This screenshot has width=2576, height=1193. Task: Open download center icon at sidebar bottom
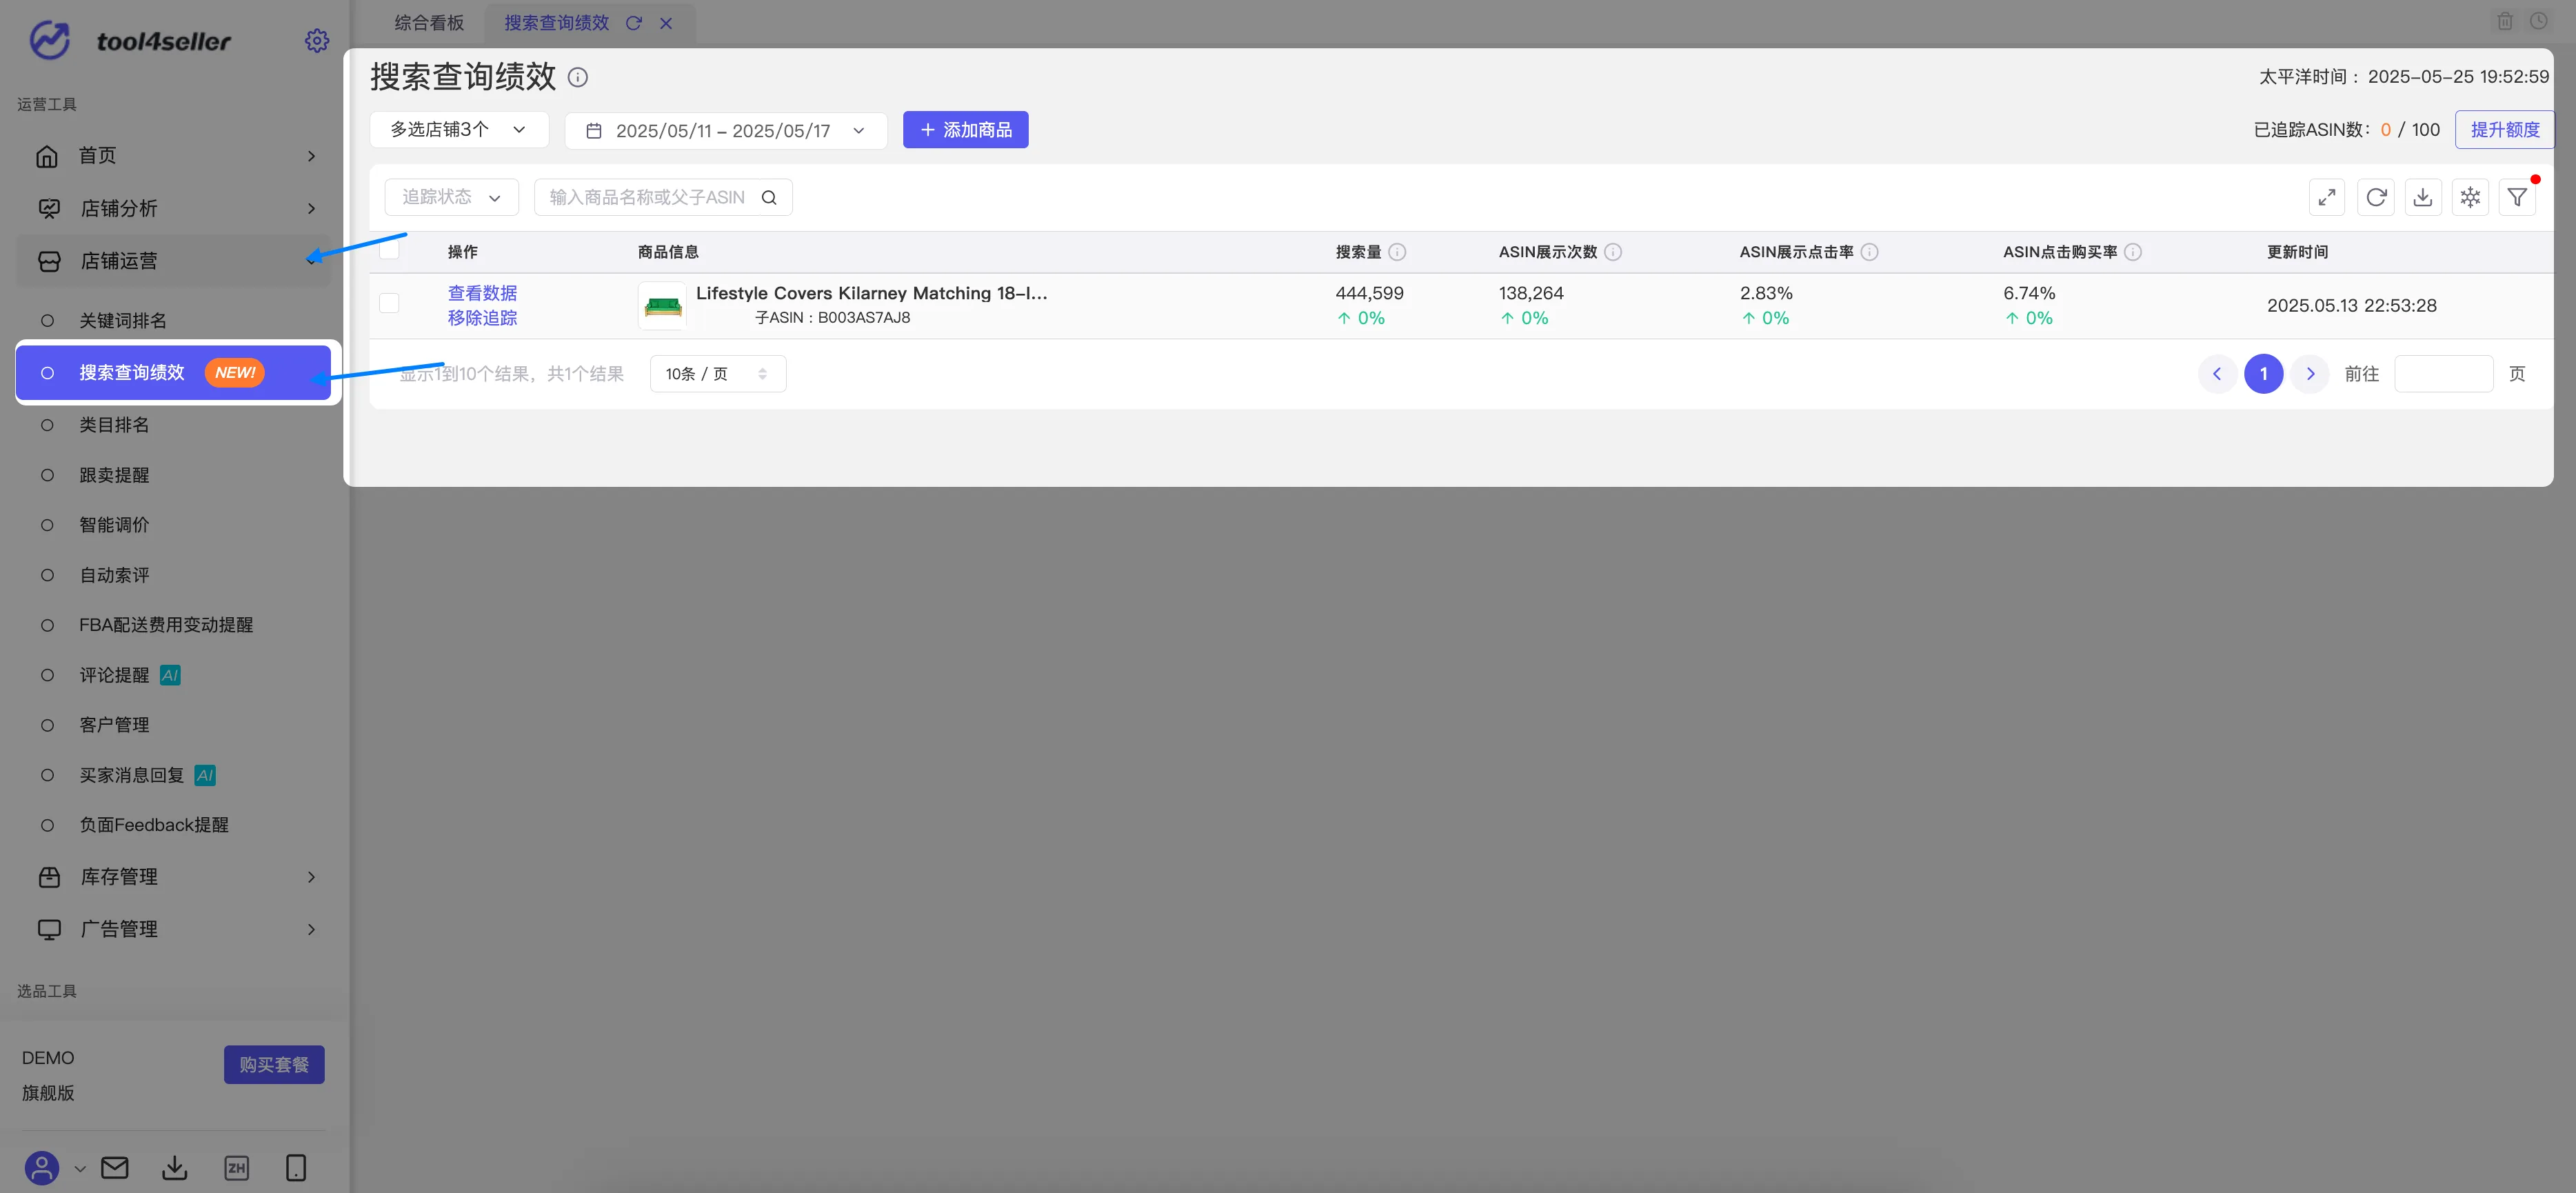point(175,1167)
